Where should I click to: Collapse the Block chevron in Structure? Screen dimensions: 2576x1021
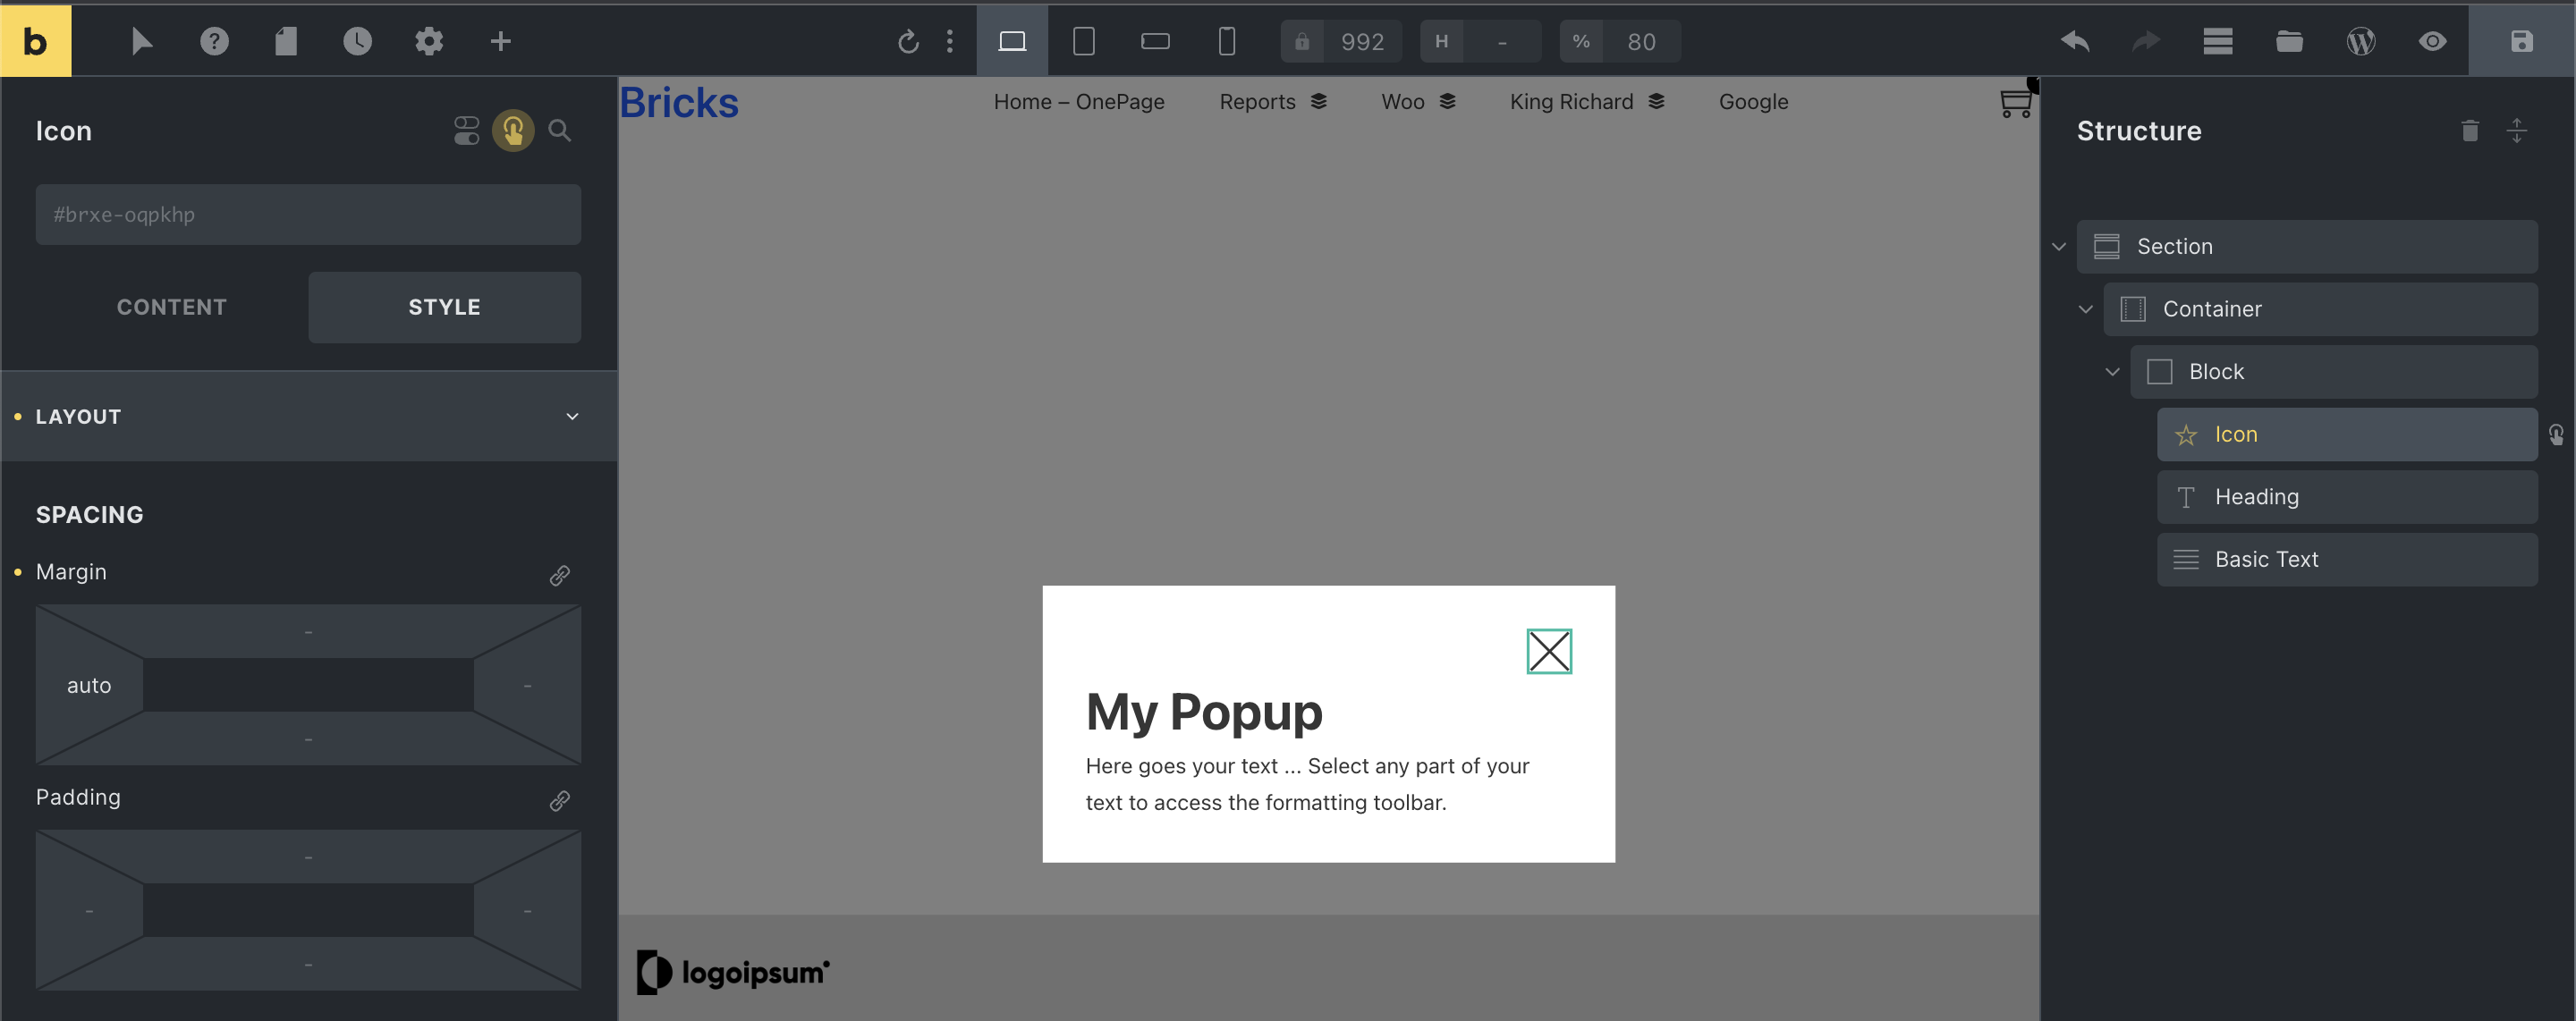point(2113,372)
